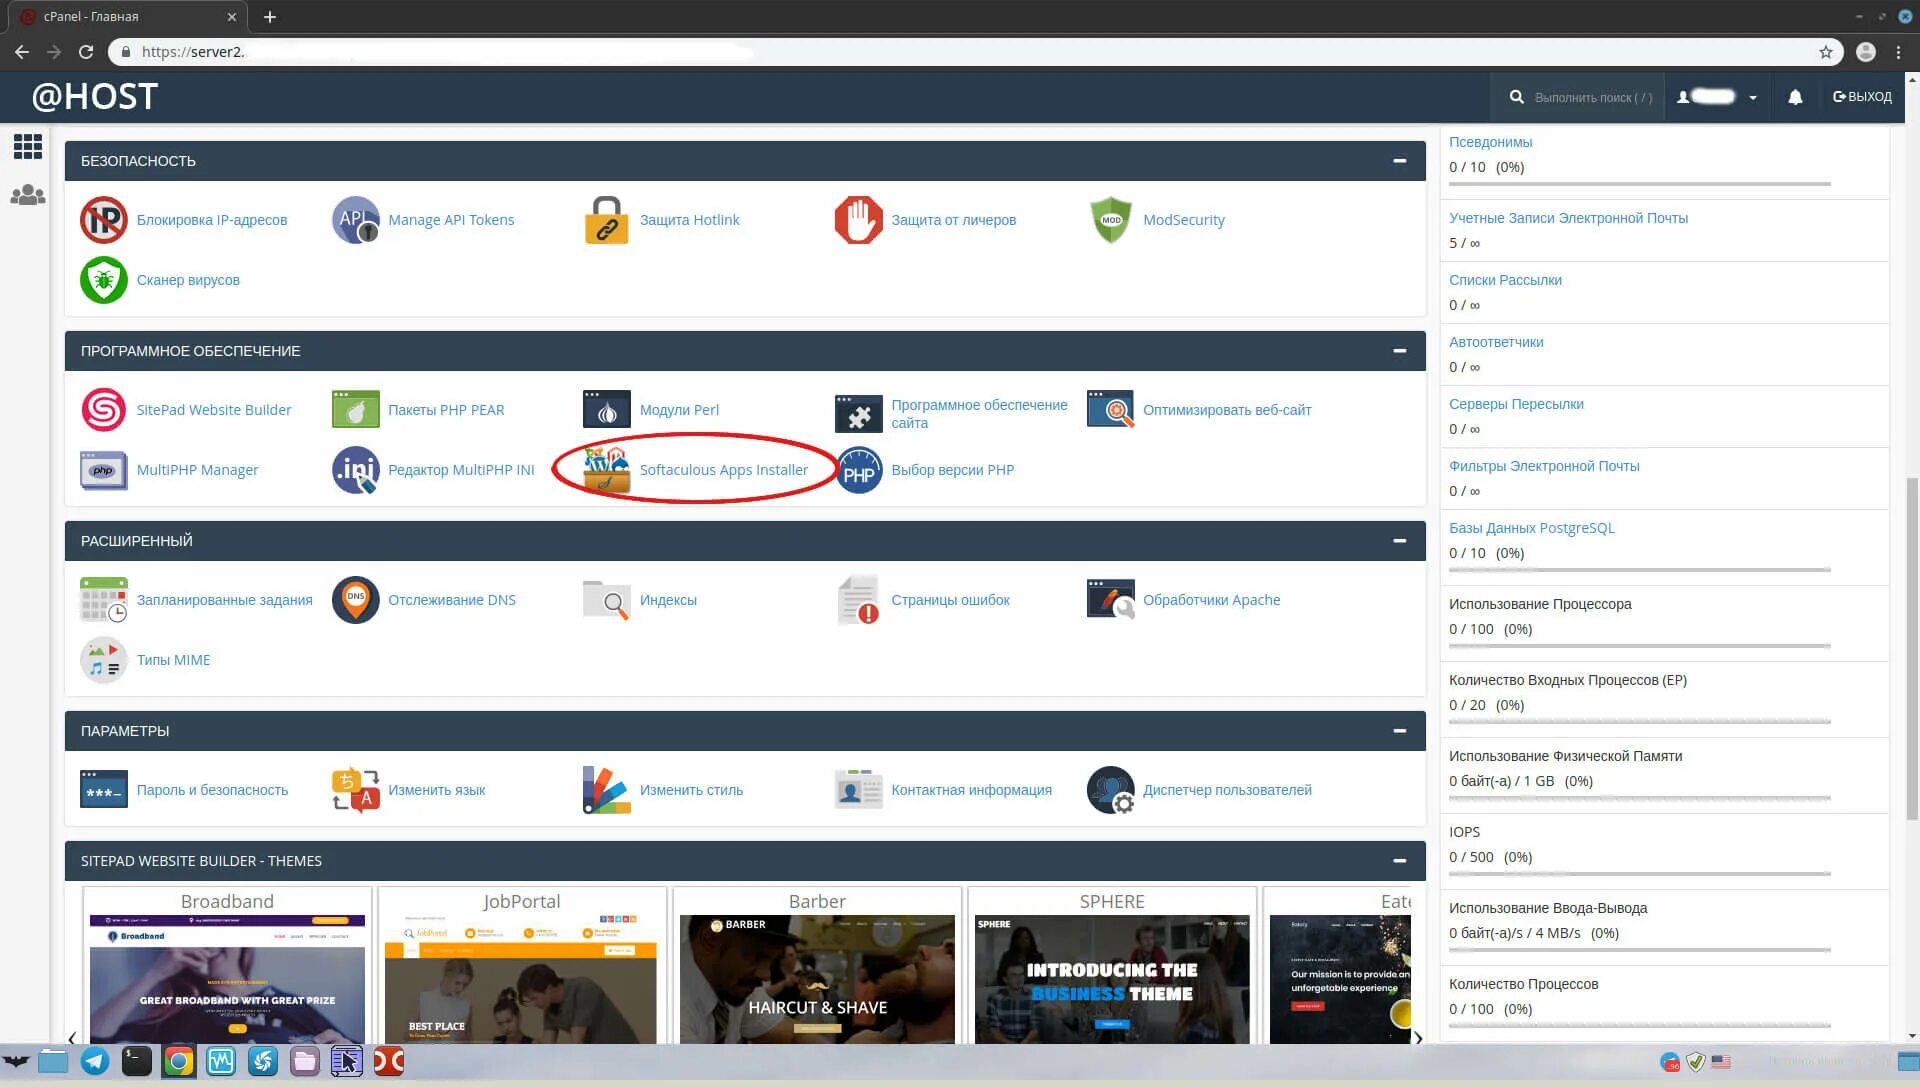This screenshot has width=1920, height=1088.
Task: Open the Псевдонимы statistics link
Action: 1490,142
